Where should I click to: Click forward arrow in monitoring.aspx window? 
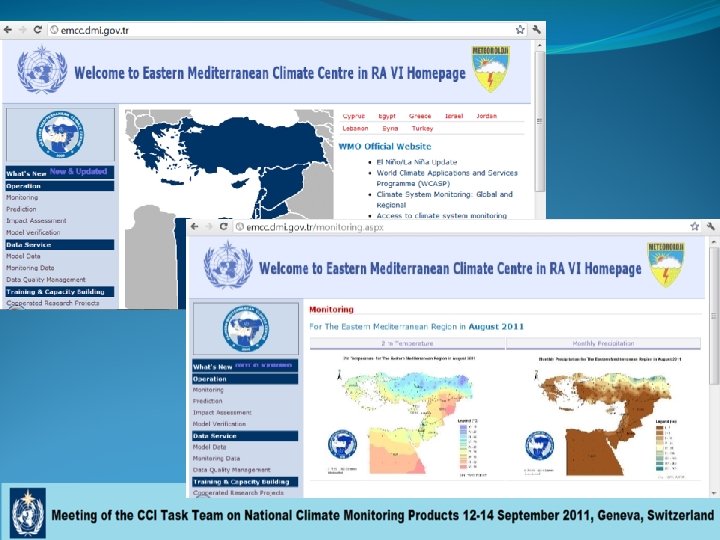click(209, 227)
